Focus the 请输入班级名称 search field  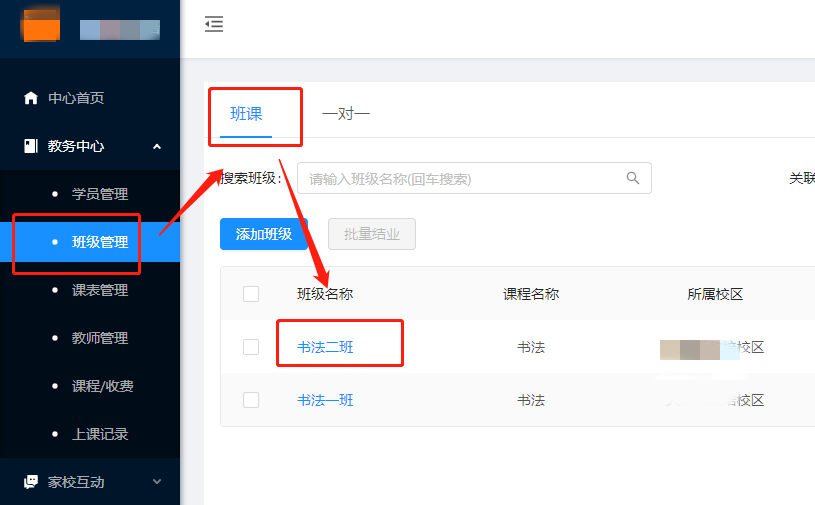pos(474,178)
